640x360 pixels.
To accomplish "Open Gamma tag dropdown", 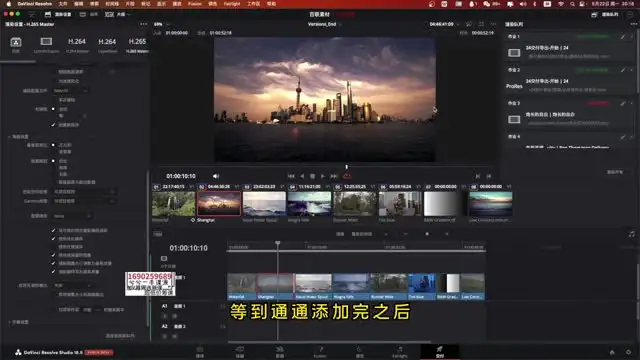I will pyautogui.click(x=84, y=201).
